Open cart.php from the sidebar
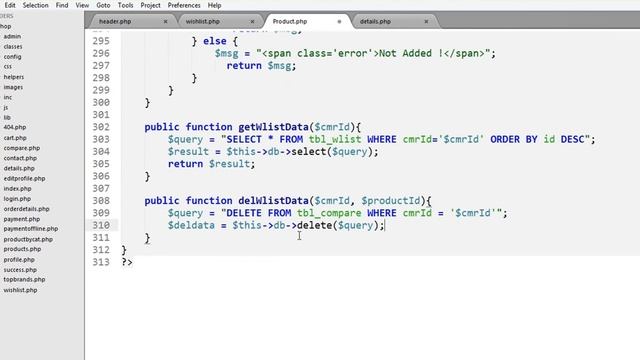This screenshot has width=640, height=360. [15, 138]
